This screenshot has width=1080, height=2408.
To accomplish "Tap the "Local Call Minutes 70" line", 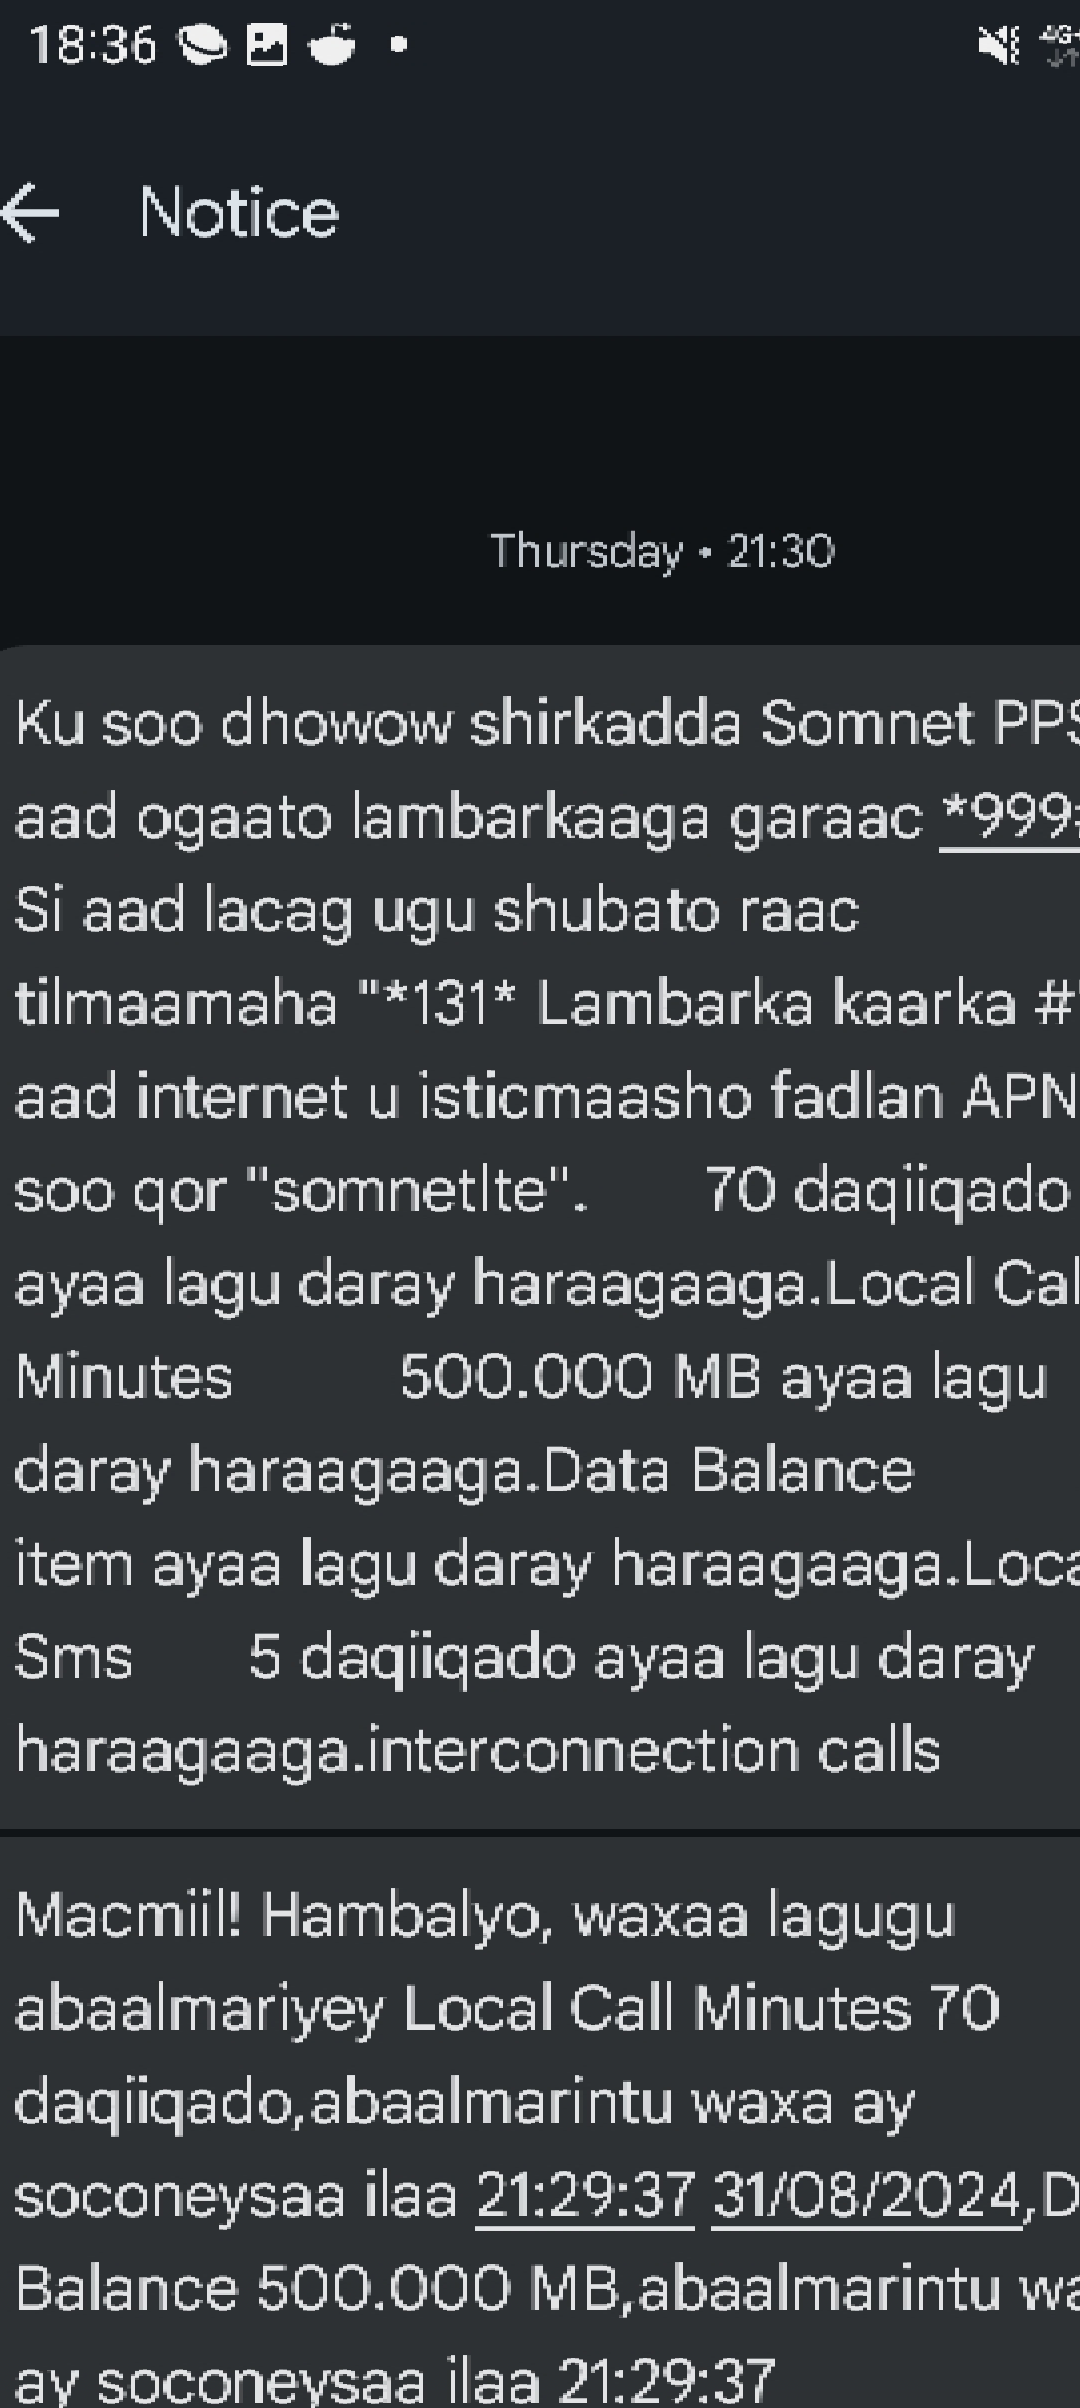I will pos(701,2009).
